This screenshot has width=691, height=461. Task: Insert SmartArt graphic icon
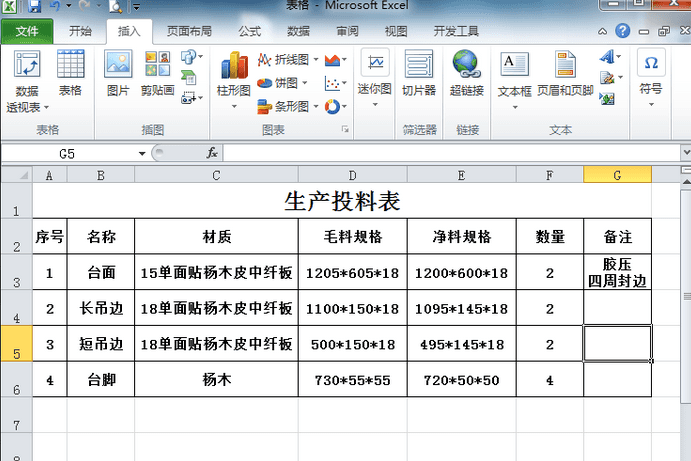coord(189,78)
